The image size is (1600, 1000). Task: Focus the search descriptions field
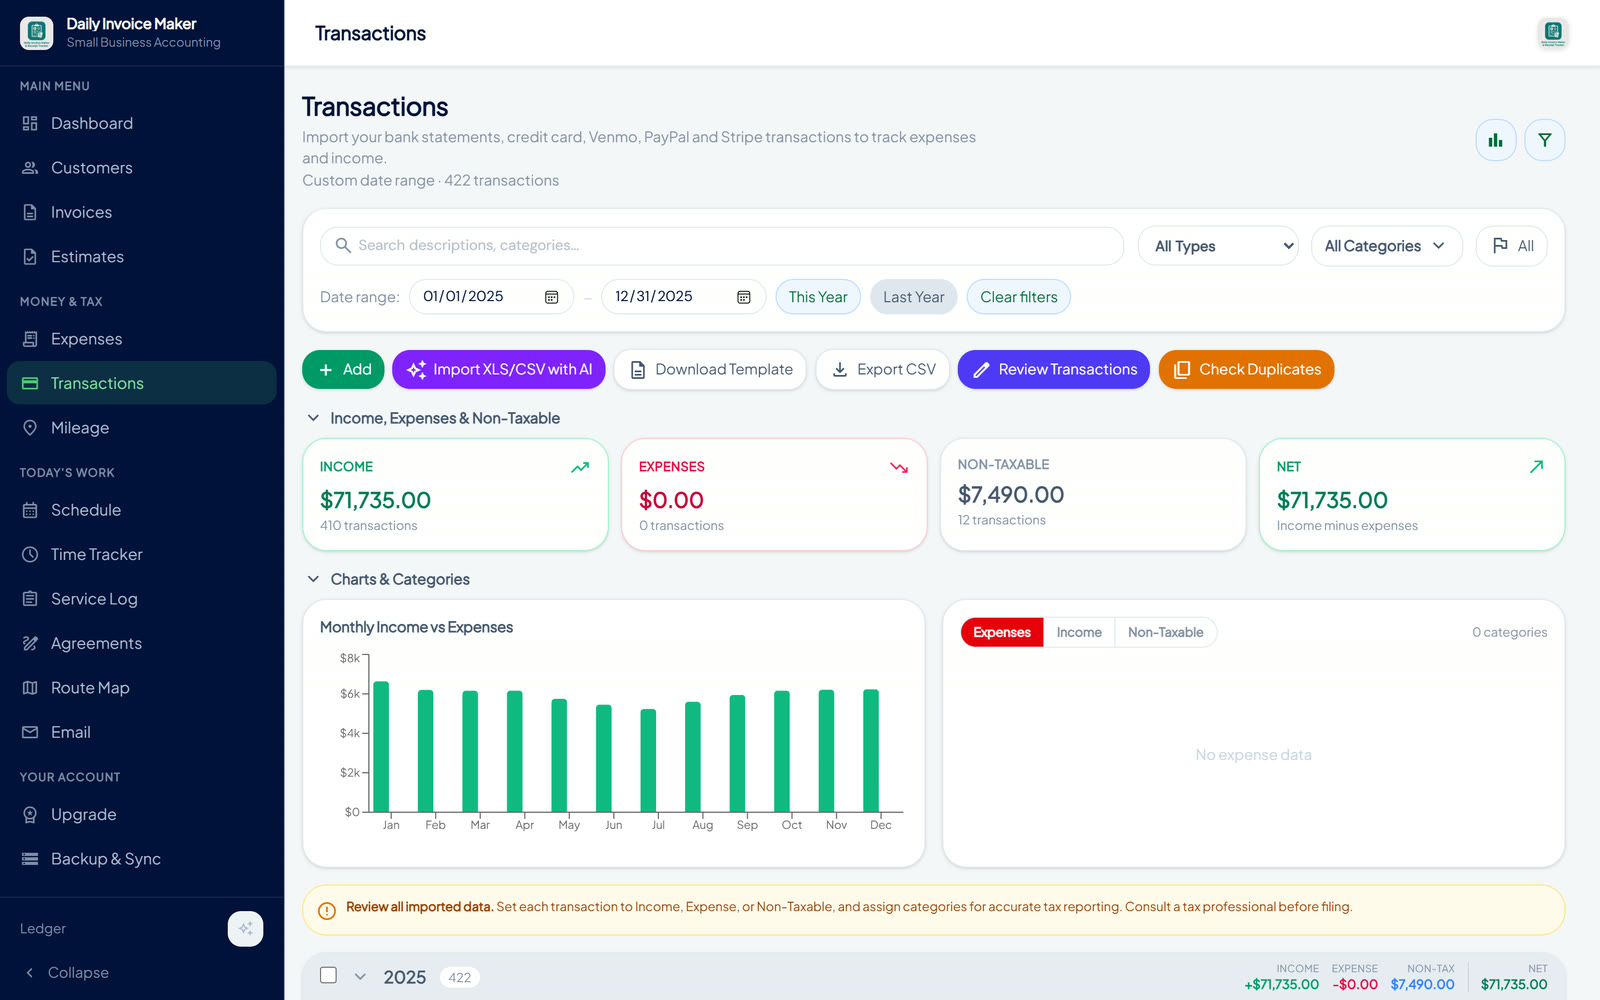722,246
